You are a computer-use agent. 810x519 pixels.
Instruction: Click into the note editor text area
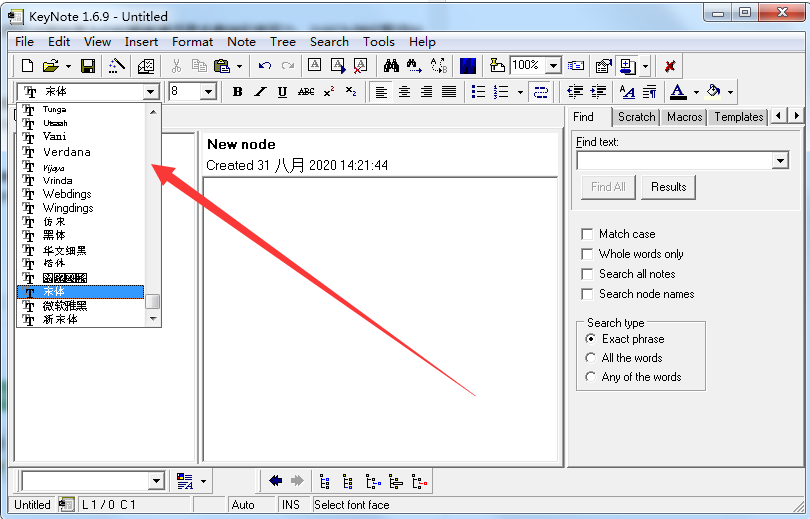380,319
